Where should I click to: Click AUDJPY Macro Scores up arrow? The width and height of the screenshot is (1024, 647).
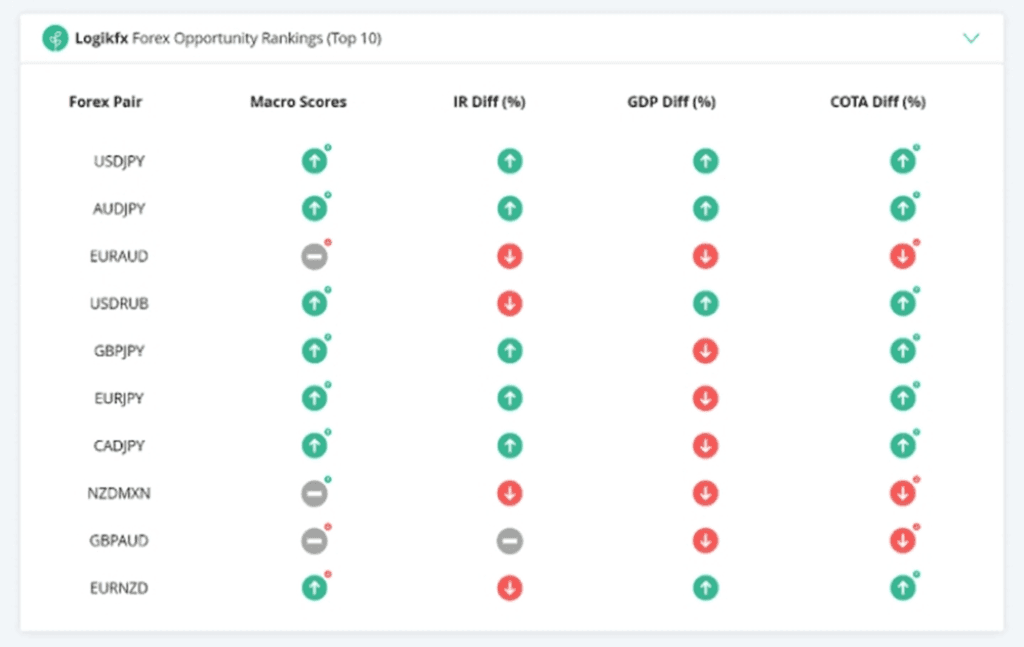pyautogui.click(x=314, y=208)
